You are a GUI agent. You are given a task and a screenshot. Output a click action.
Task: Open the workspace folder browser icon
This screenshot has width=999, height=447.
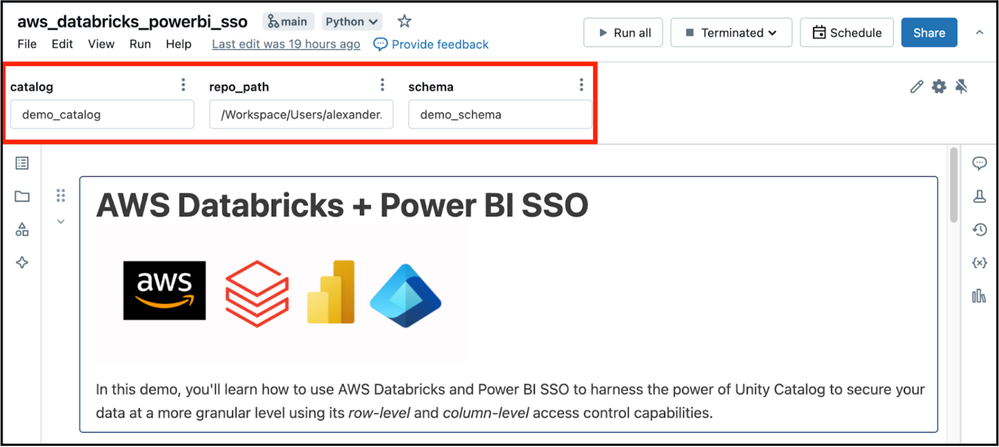click(22, 197)
